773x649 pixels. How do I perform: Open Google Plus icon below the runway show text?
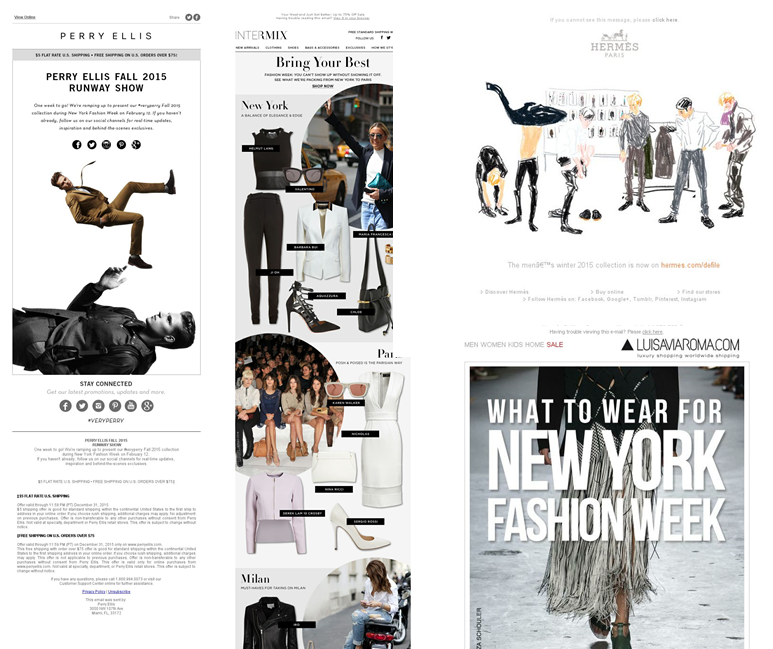(136, 144)
